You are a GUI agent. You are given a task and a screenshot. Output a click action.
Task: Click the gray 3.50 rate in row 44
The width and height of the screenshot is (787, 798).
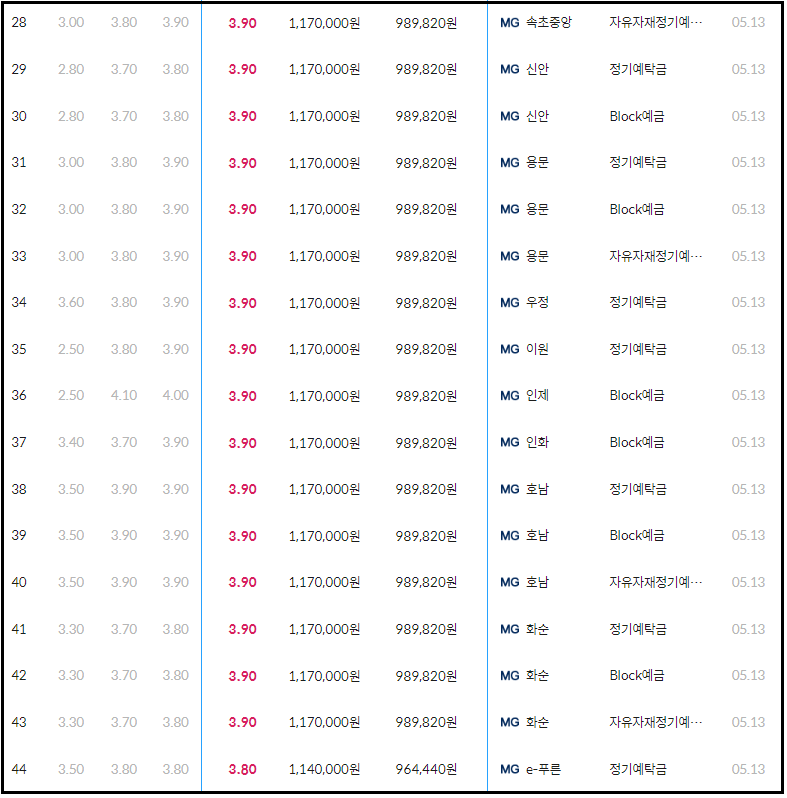(x=71, y=769)
